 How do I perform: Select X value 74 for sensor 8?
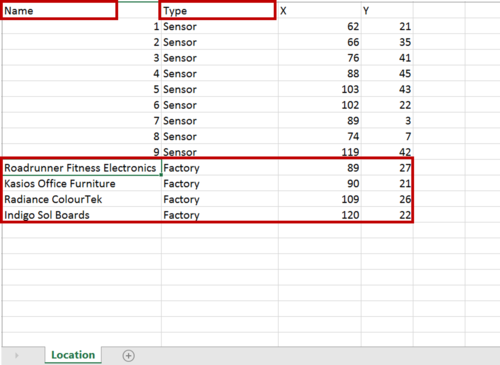tap(320, 136)
